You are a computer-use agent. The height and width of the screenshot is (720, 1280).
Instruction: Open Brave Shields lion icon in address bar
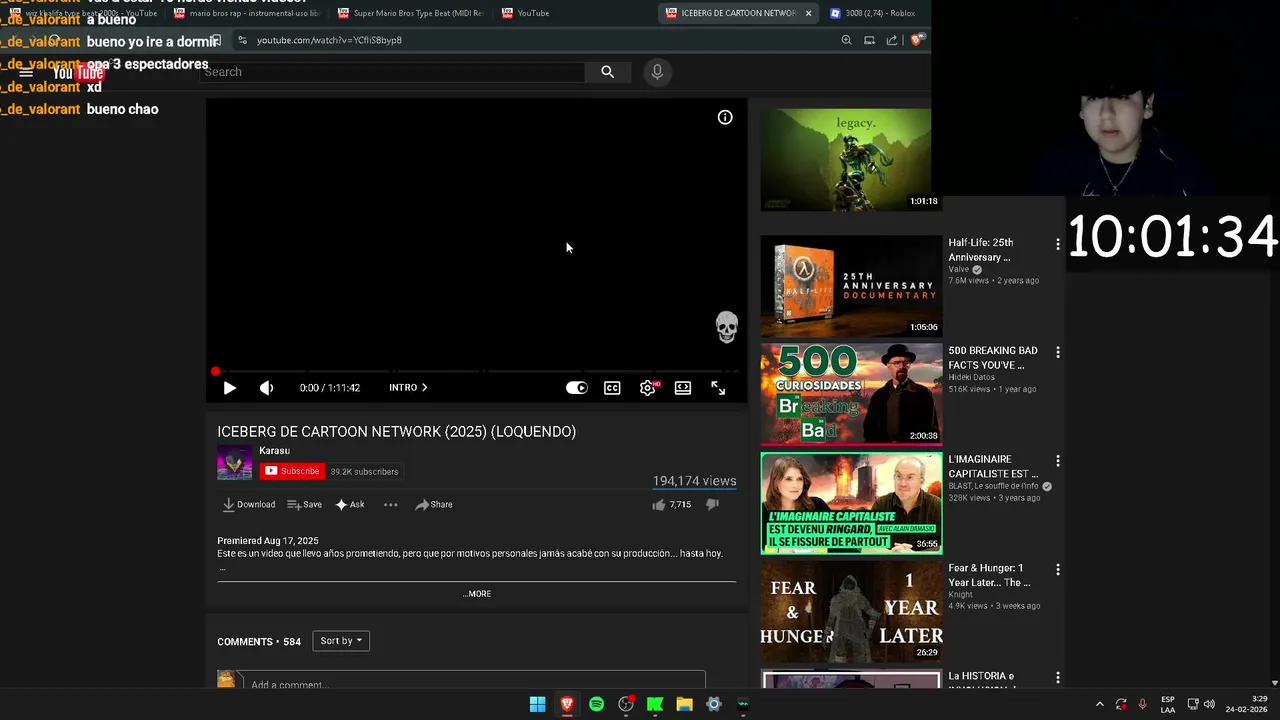pyautogui.click(x=916, y=40)
